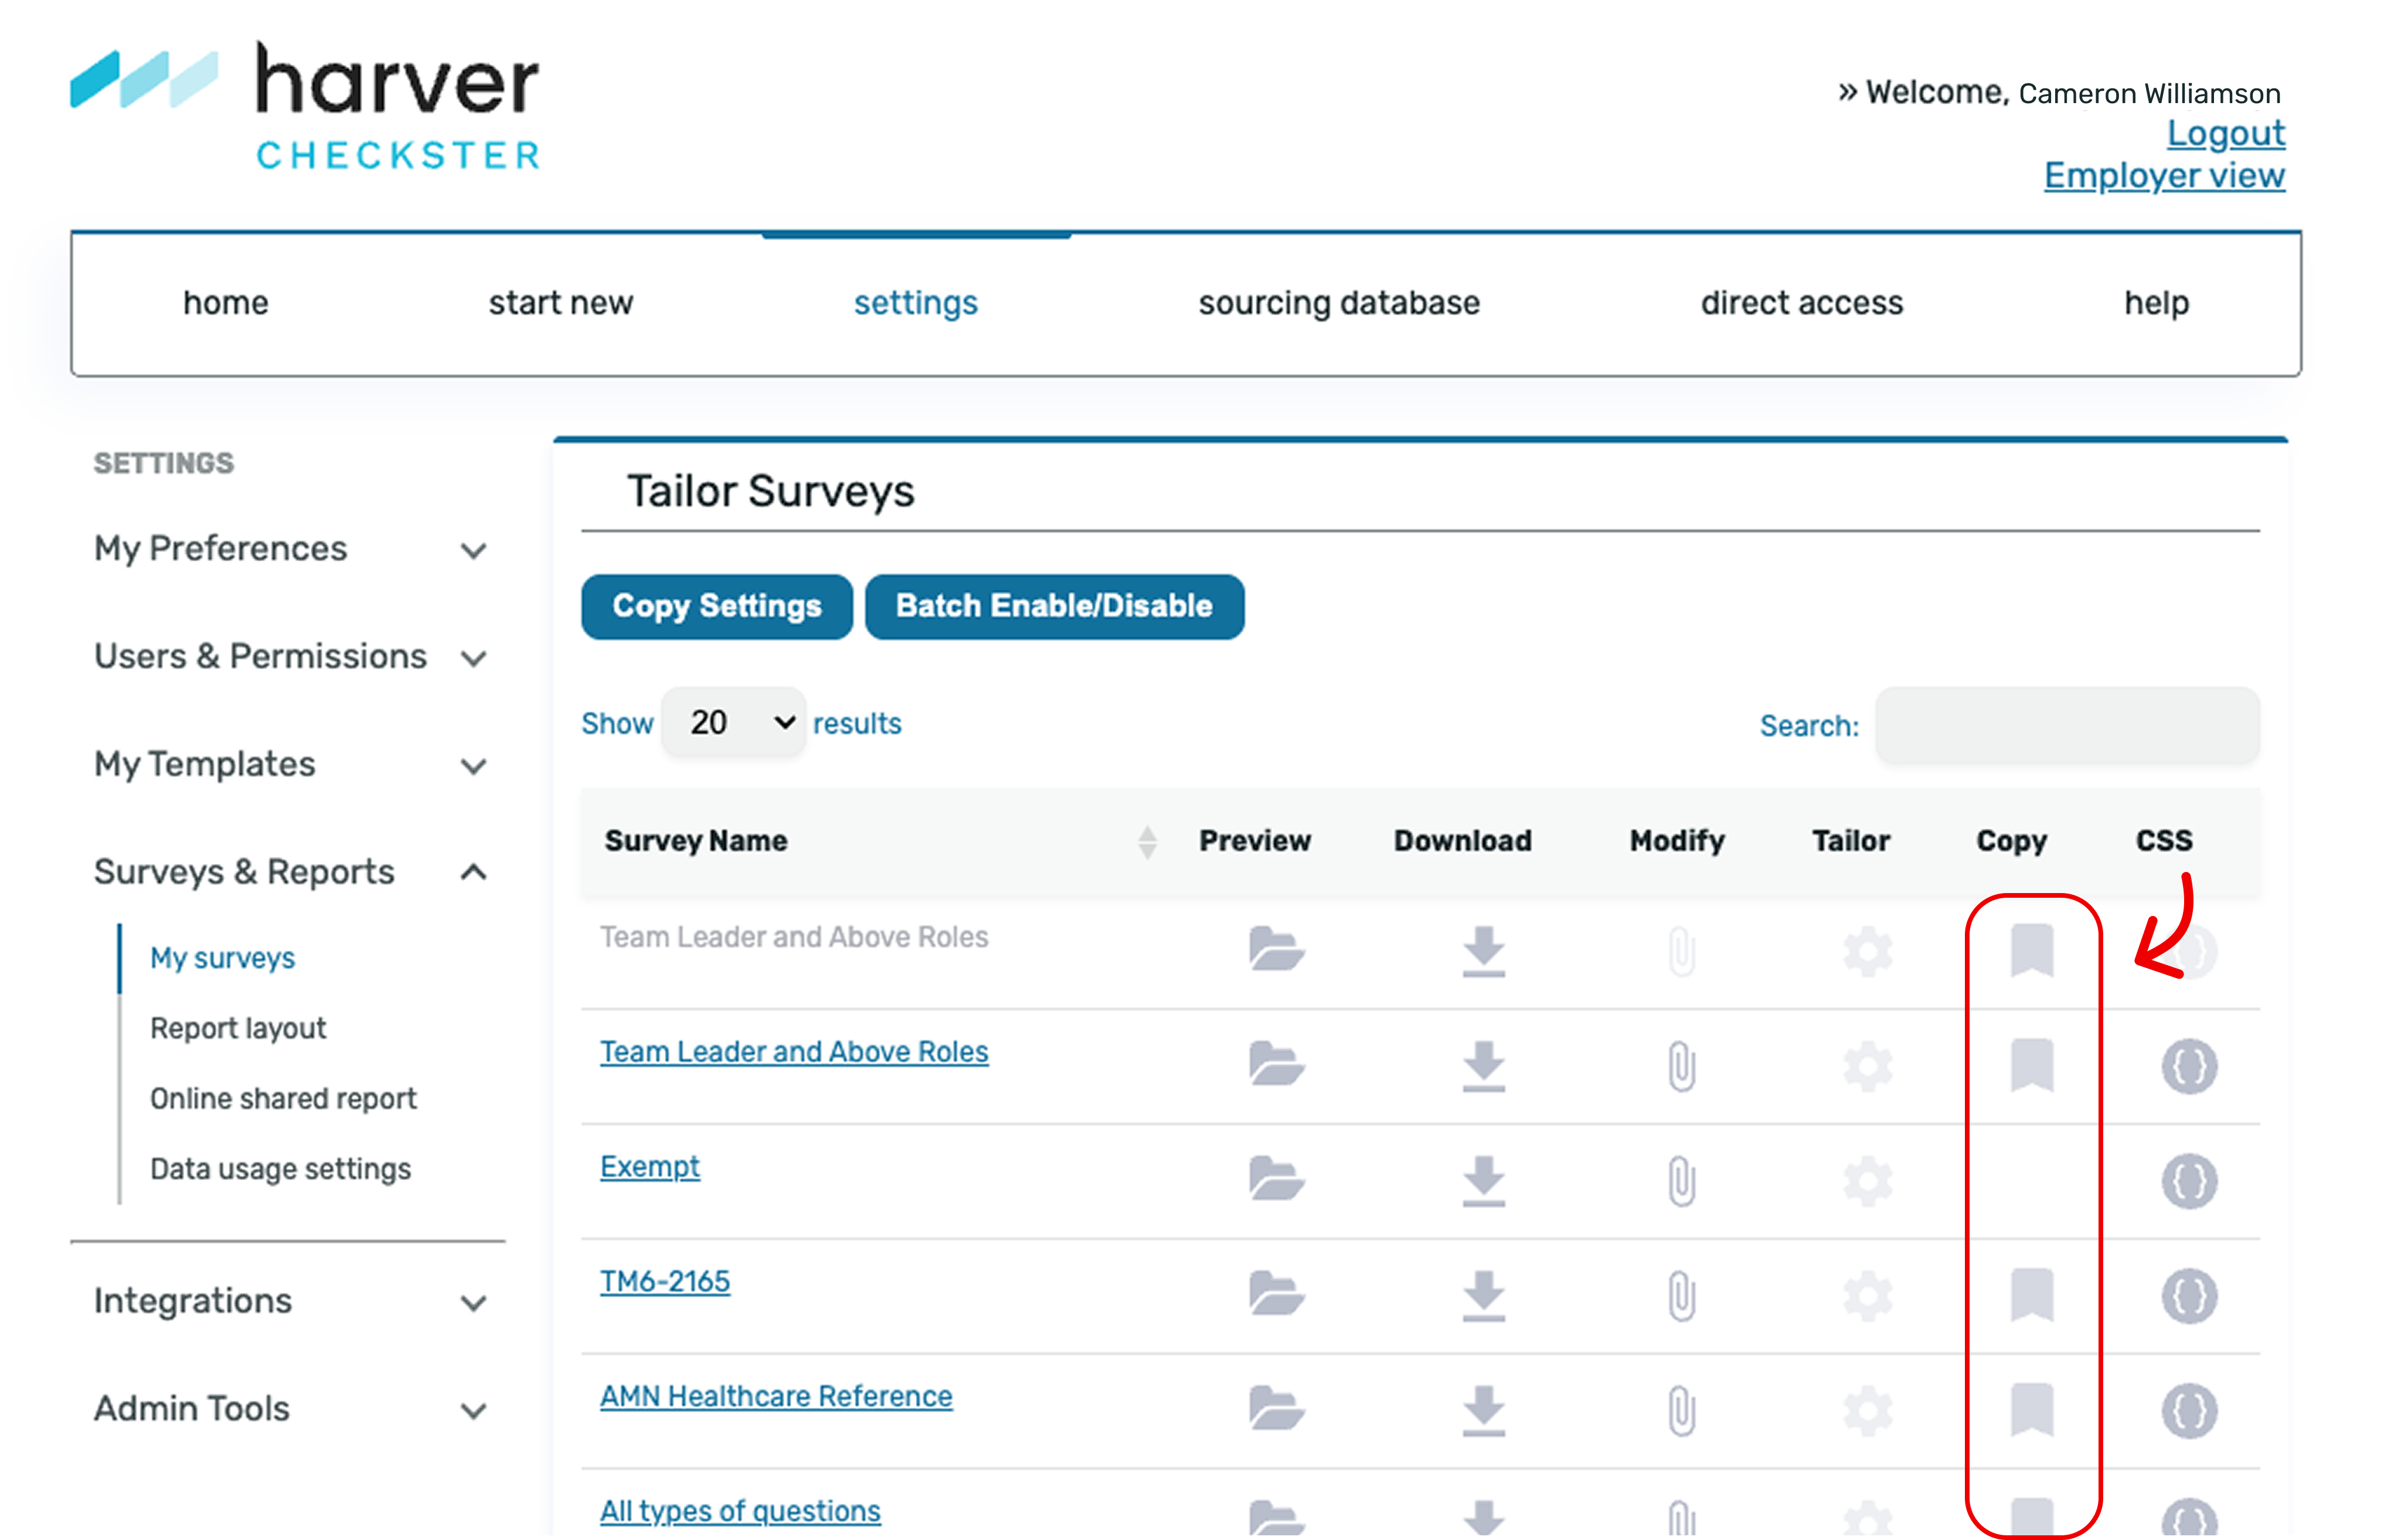This screenshot has height=1540, width=2401.
Task: Open sourcing database navigation tab
Action: (1338, 303)
